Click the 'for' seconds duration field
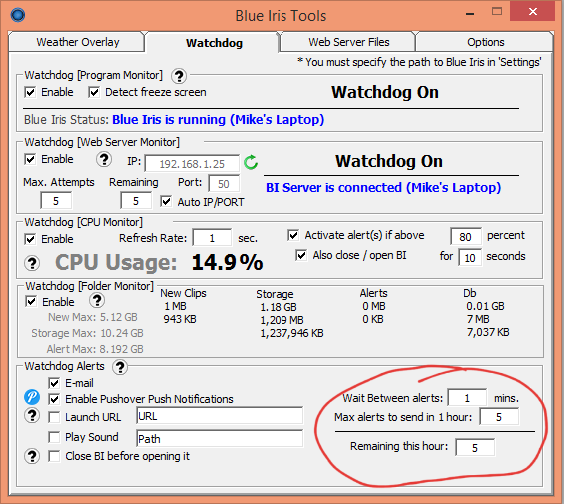564x504 pixels. (470, 258)
